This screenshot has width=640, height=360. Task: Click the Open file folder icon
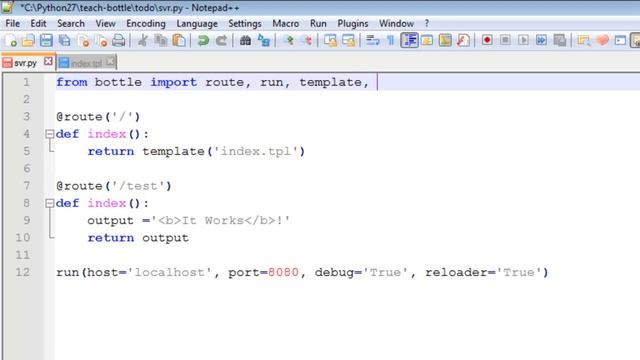28,40
